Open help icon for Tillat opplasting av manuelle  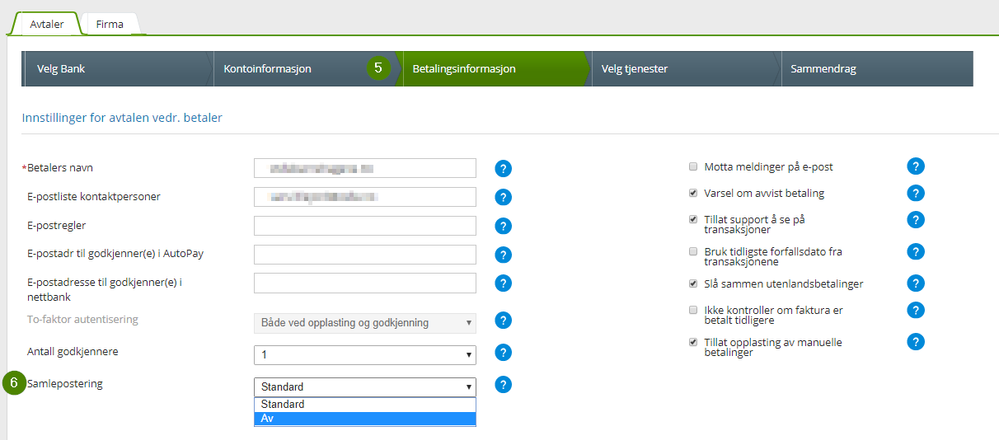click(x=916, y=343)
